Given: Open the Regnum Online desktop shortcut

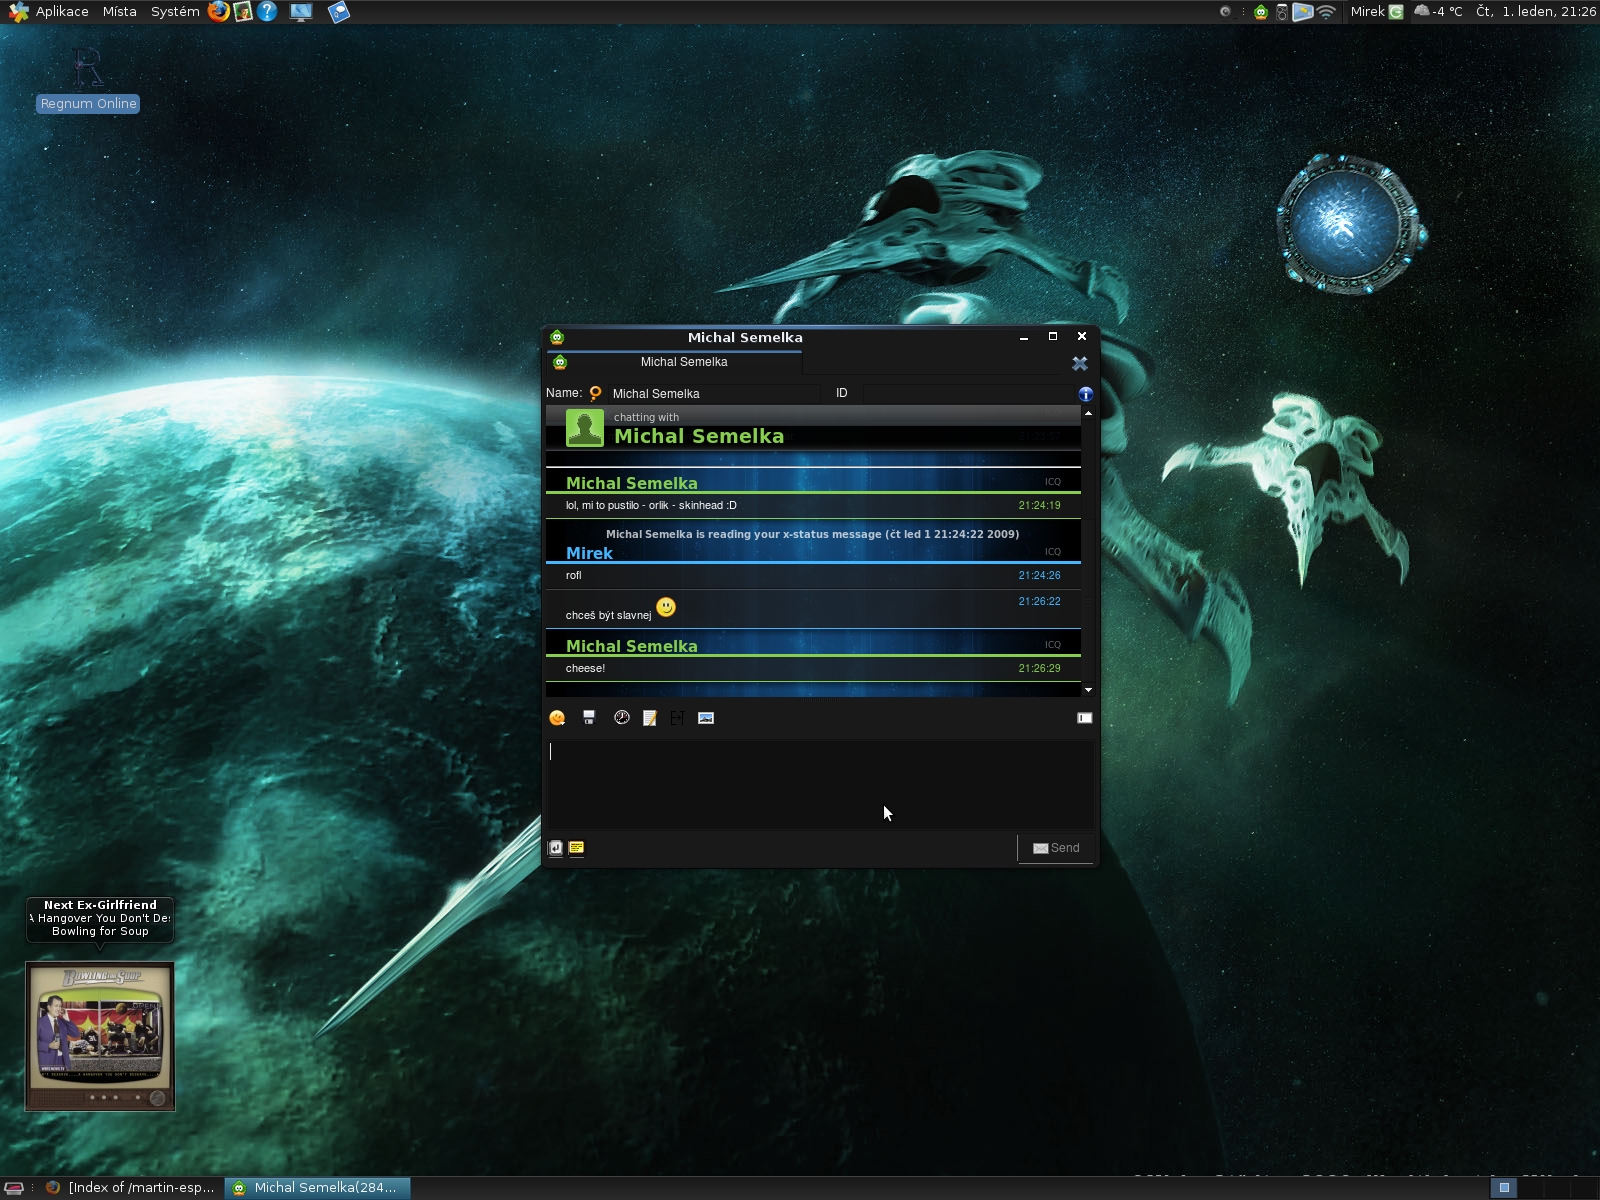Looking at the screenshot, I should coord(88,80).
